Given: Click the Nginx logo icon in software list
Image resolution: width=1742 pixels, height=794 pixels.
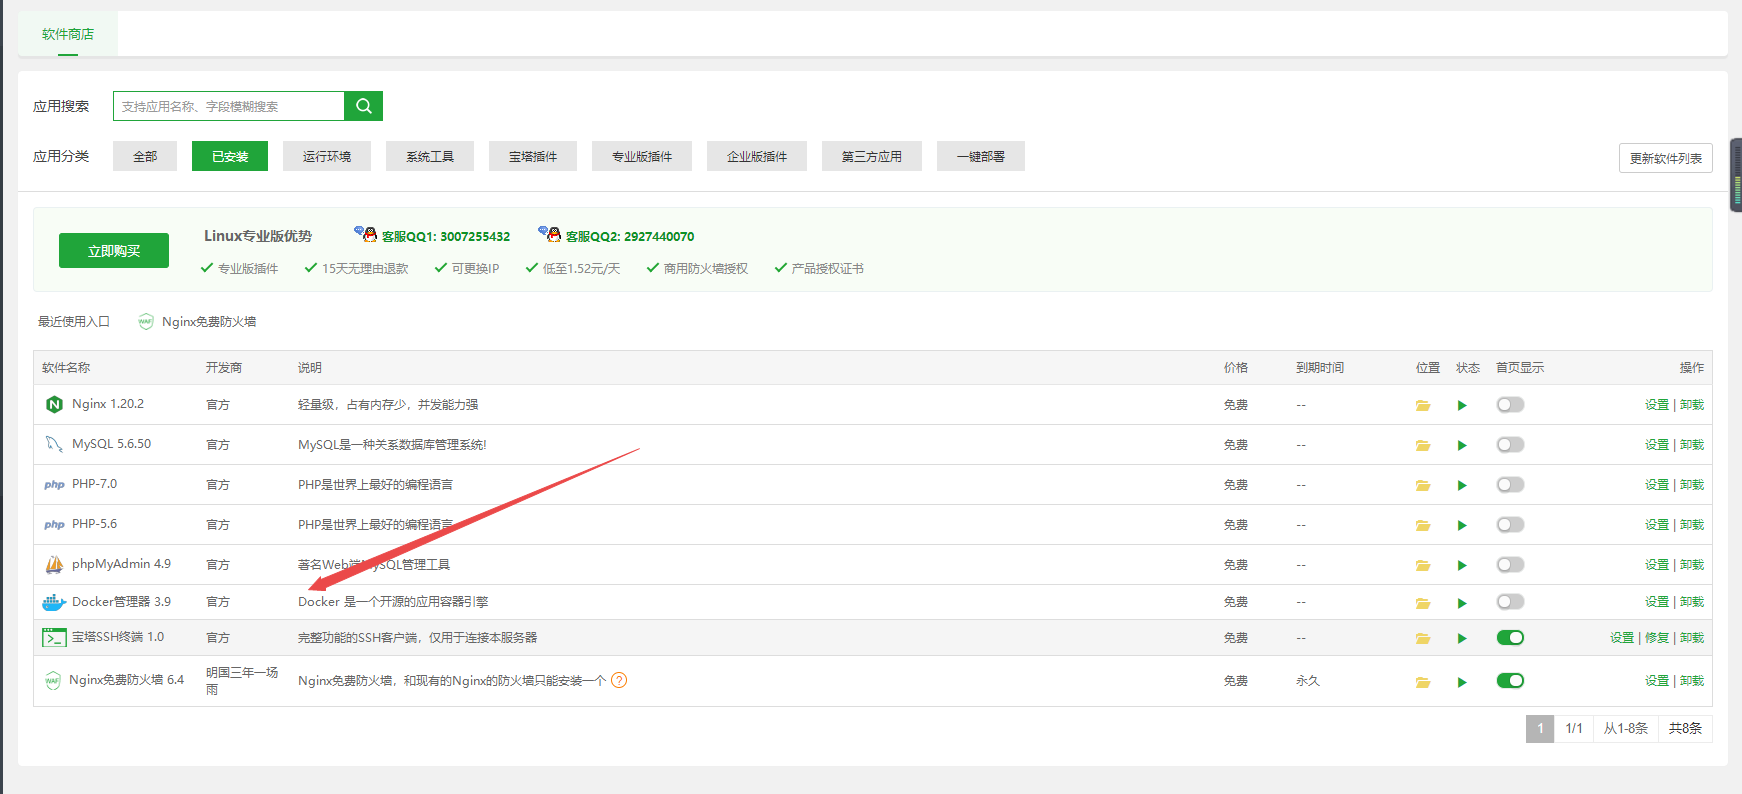Looking at the screenshot, I should (54, 404).
